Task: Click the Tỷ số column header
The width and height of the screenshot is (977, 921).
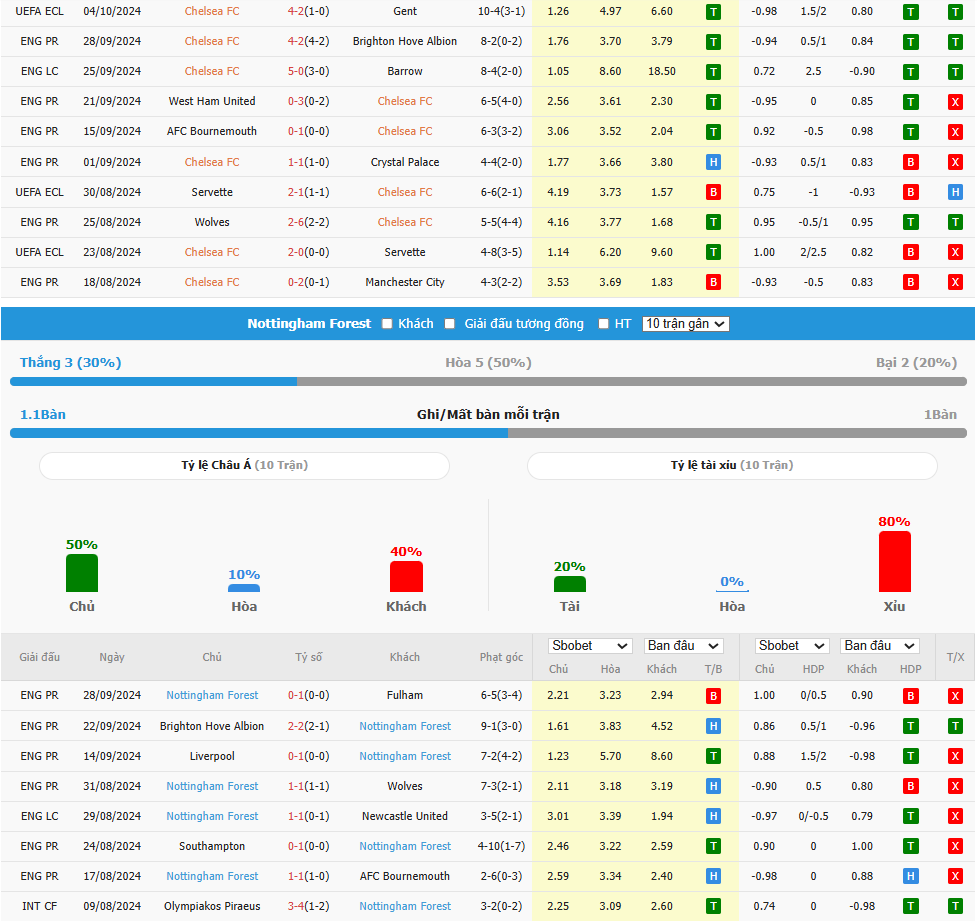Action: (309, 657)
